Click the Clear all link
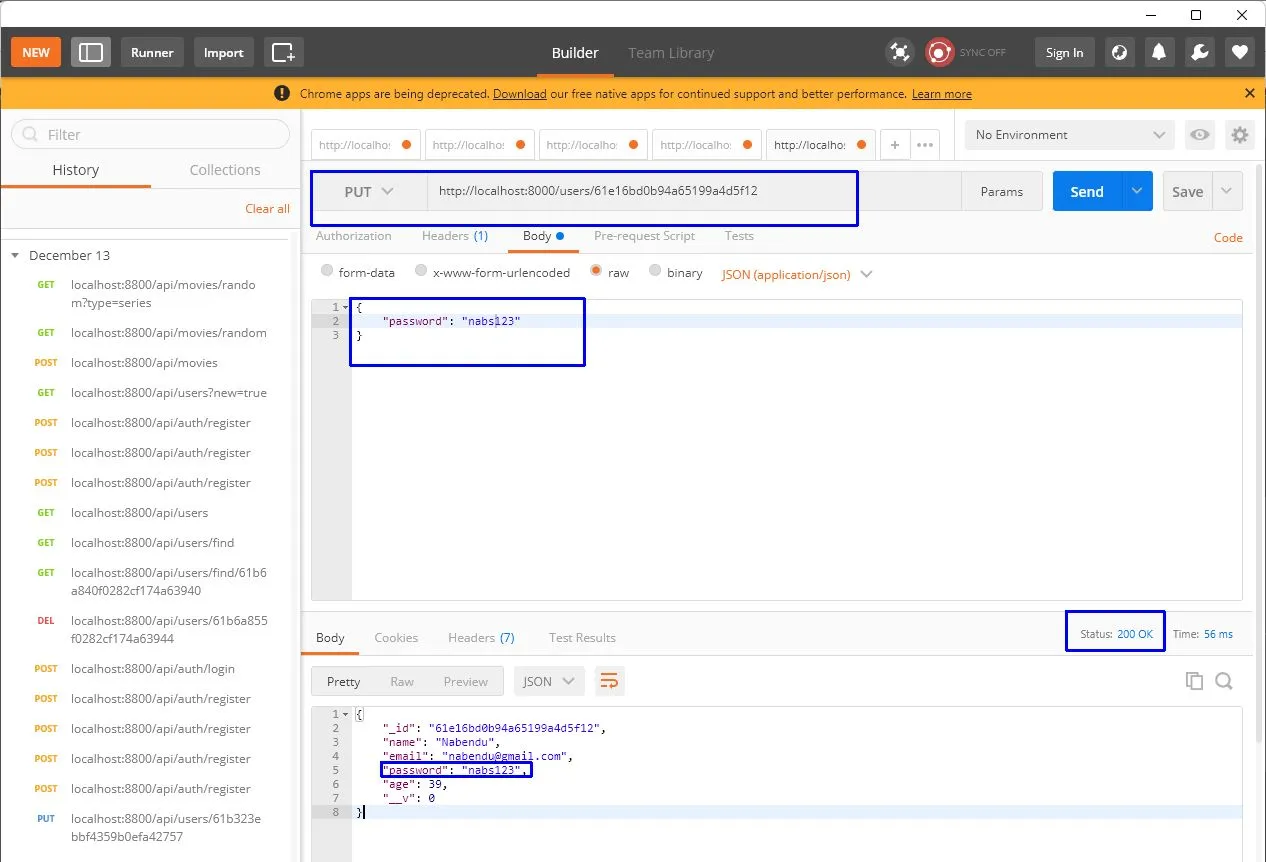Image resolution: width=1266 pixels, height=862 pixels. pos(267,209)
